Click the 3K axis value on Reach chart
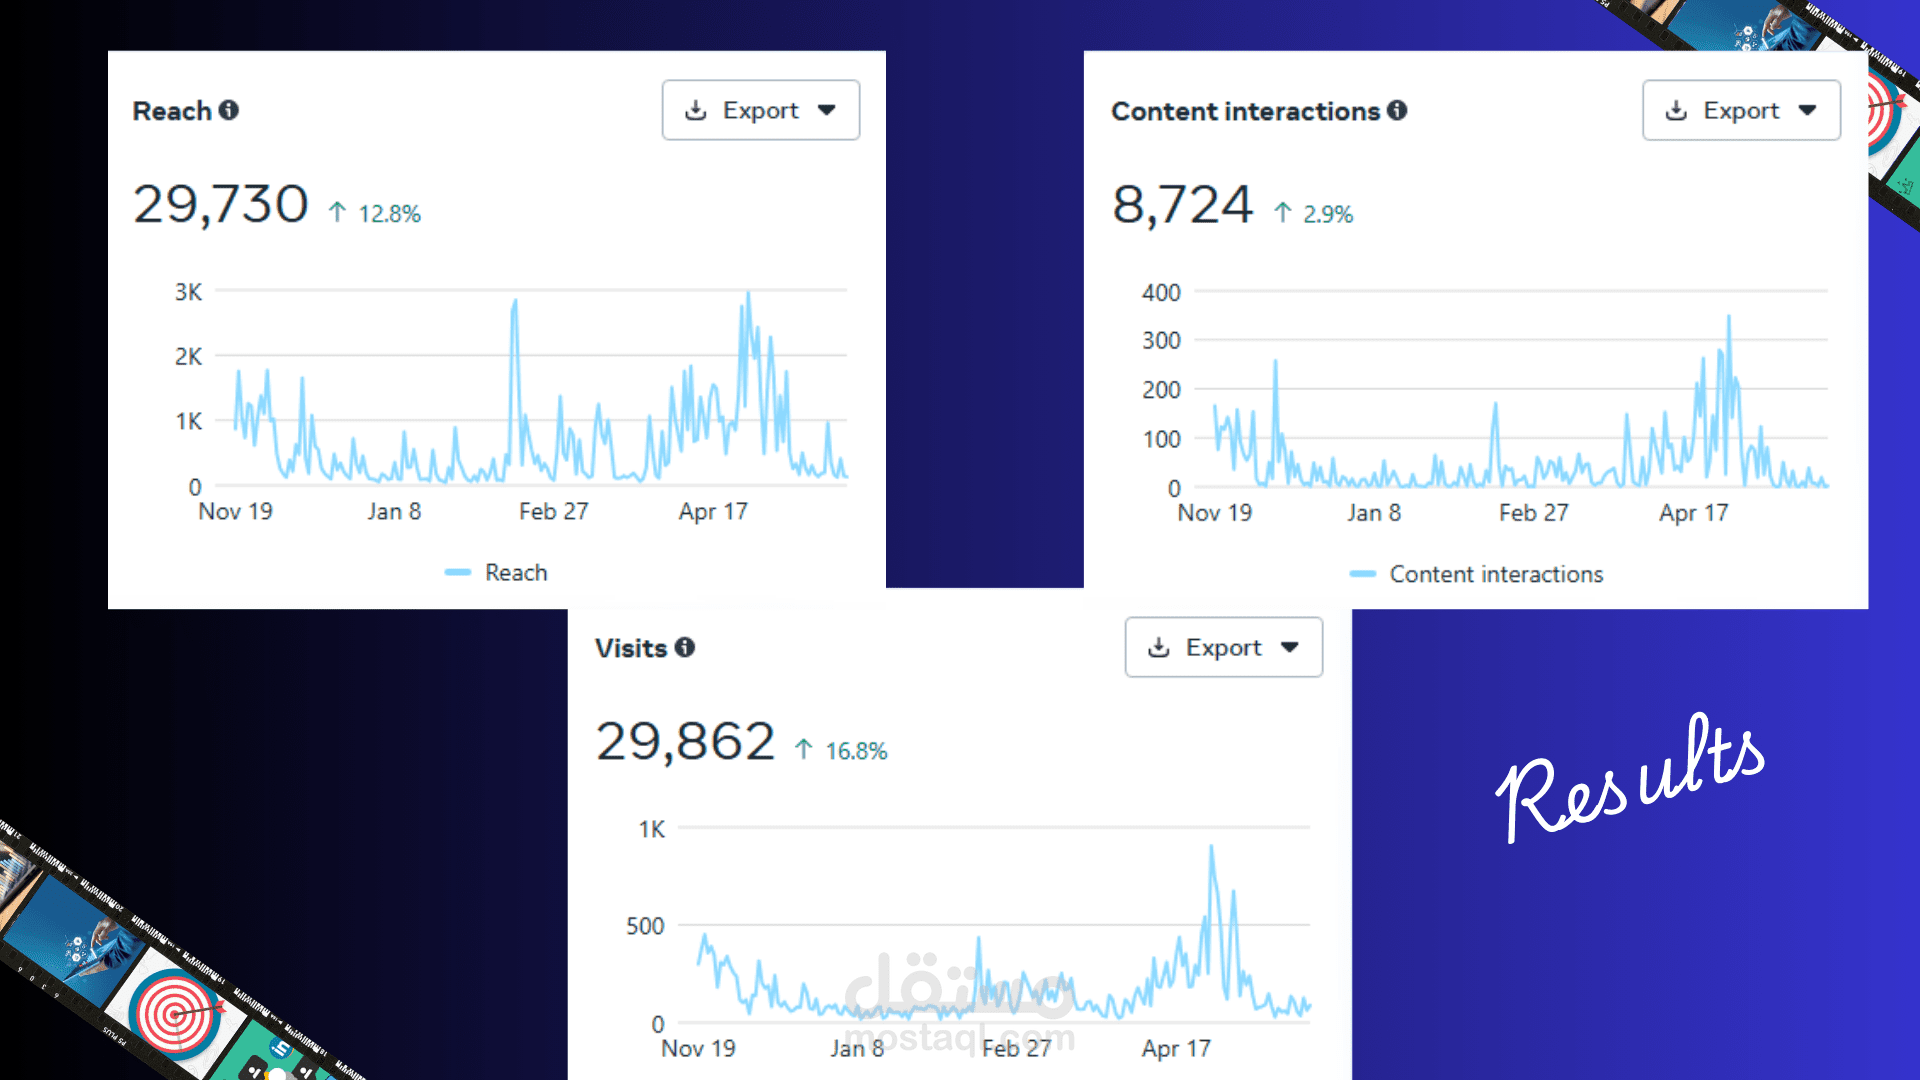 click(188, 292)
